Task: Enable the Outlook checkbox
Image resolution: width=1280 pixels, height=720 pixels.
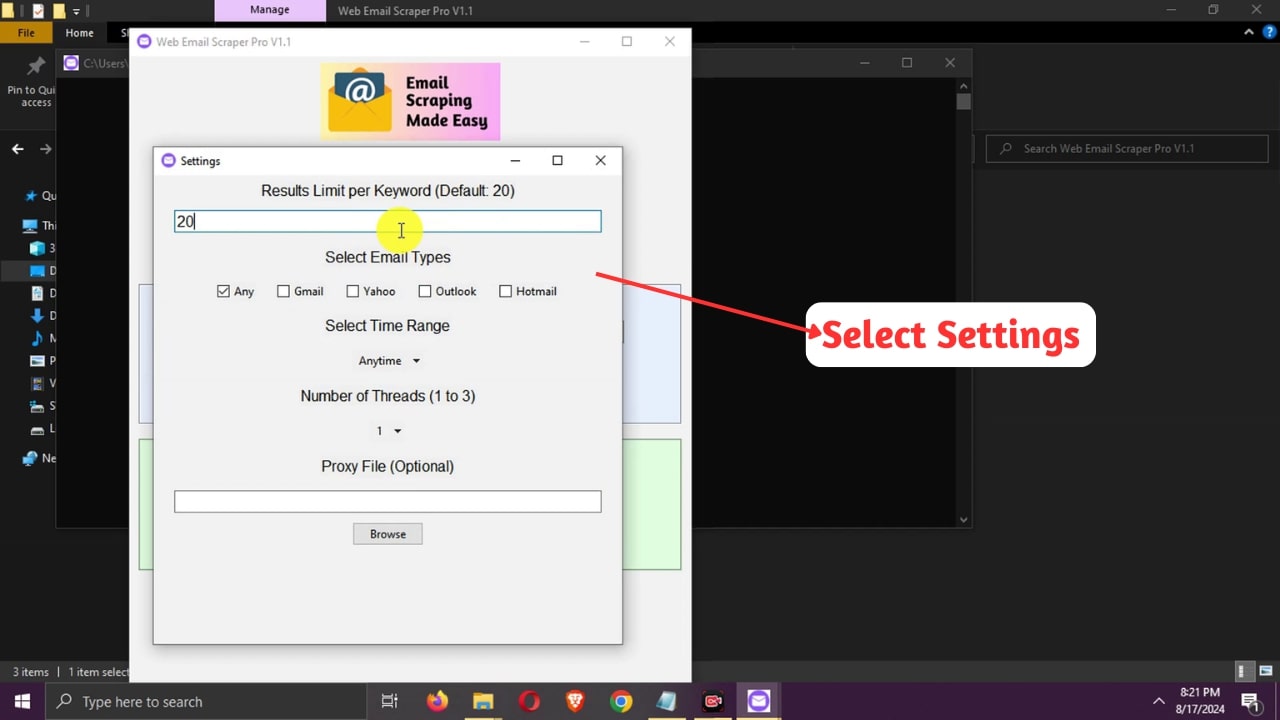Action: [x=425, y=291]
